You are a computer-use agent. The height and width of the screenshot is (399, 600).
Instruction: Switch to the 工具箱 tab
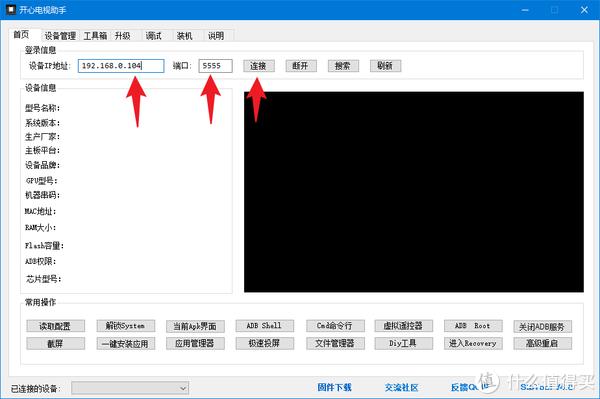pos(95,36)
